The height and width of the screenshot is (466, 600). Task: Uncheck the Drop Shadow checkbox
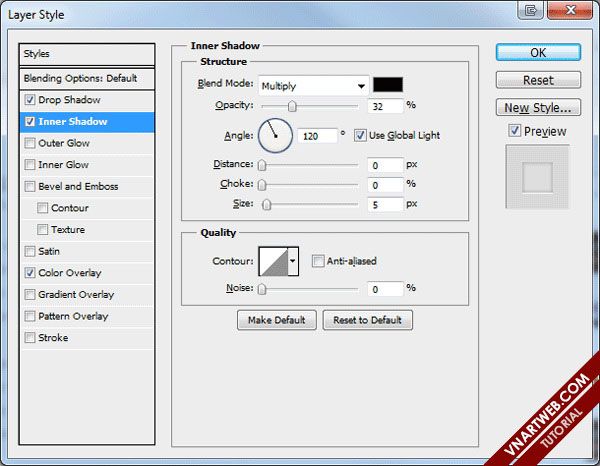pos(30,100)
